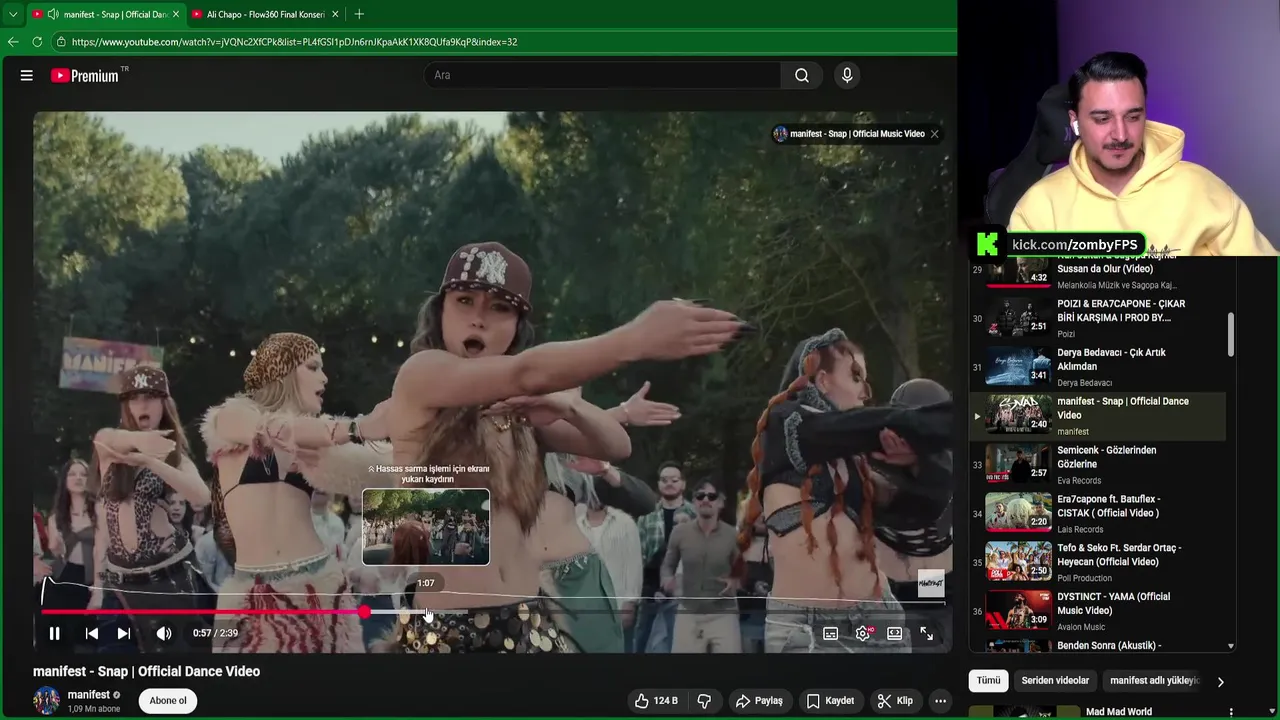This screenshot has height=720, width=1280.
Task: Play Semicenk - Gözlerinden Gözlerine
Action: click(1098, 465)
